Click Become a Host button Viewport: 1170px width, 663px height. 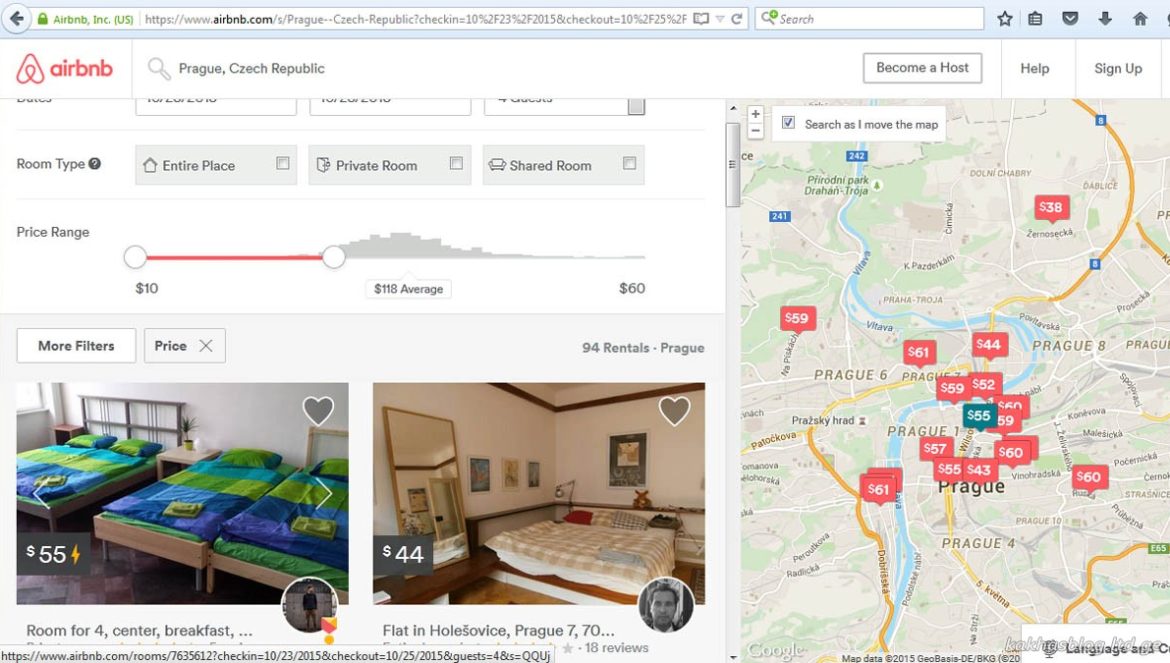tap(922, 68)
